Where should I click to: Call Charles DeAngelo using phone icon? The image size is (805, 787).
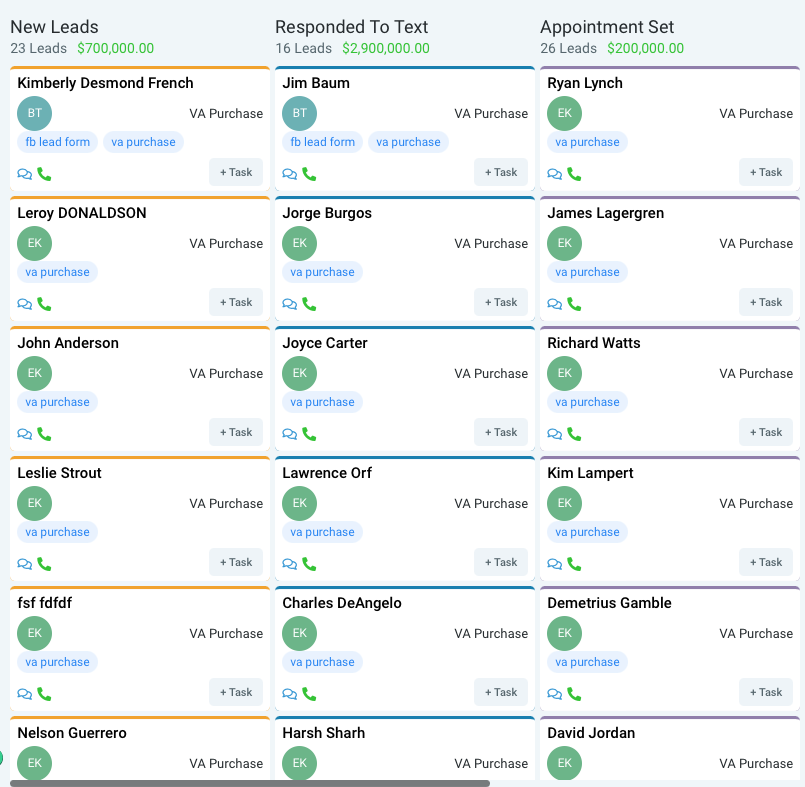click(309, 694)
